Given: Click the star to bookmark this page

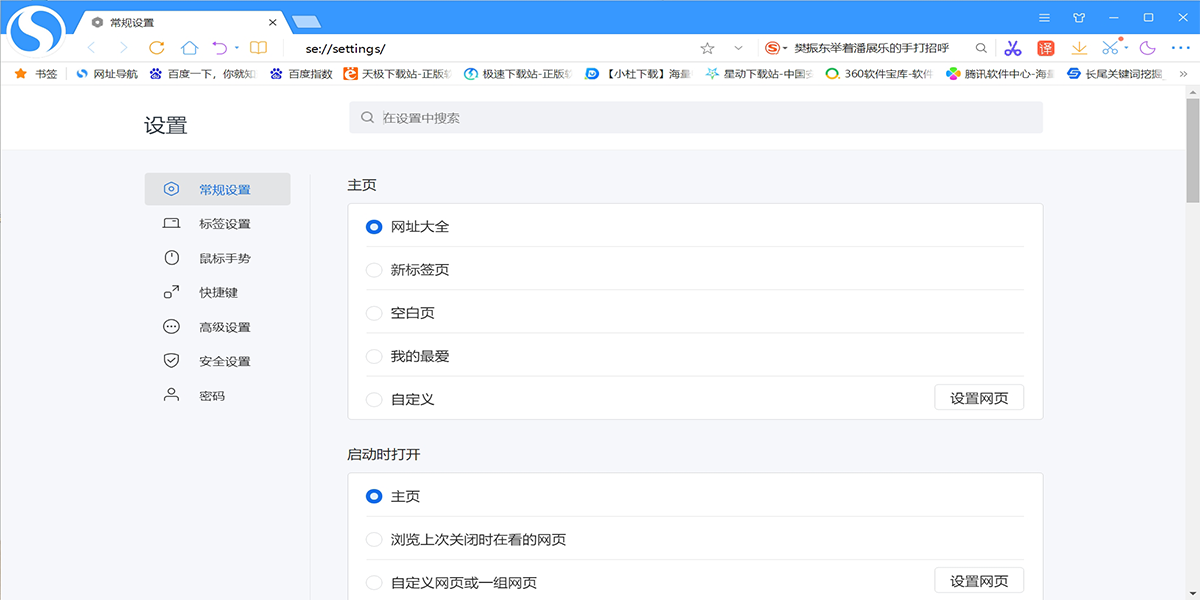Looking at the screenshot, I should (707, 48).
